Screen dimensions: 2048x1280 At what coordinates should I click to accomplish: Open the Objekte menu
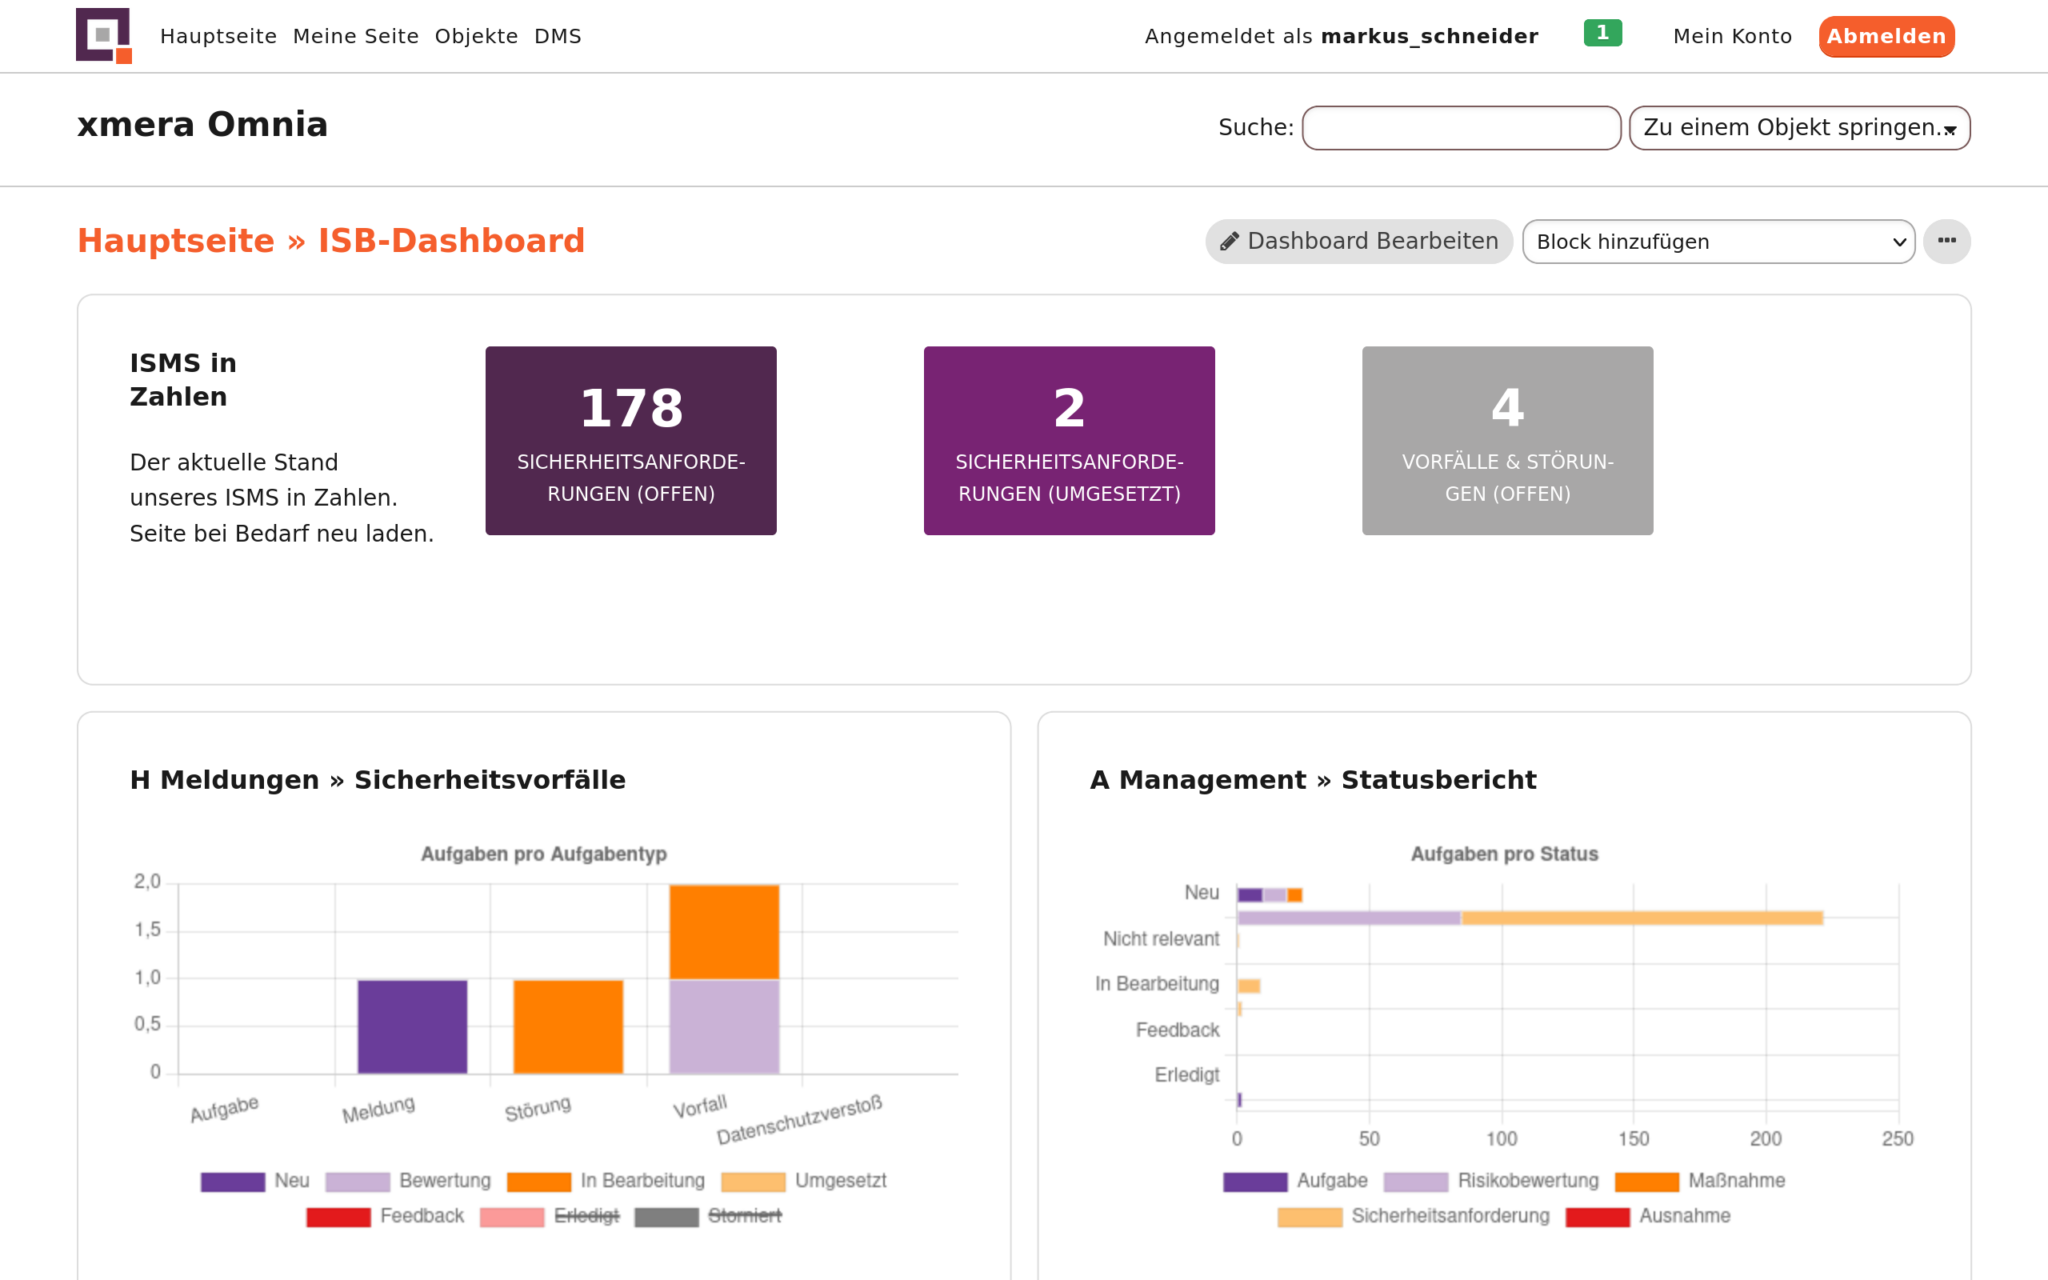point(476,36)
